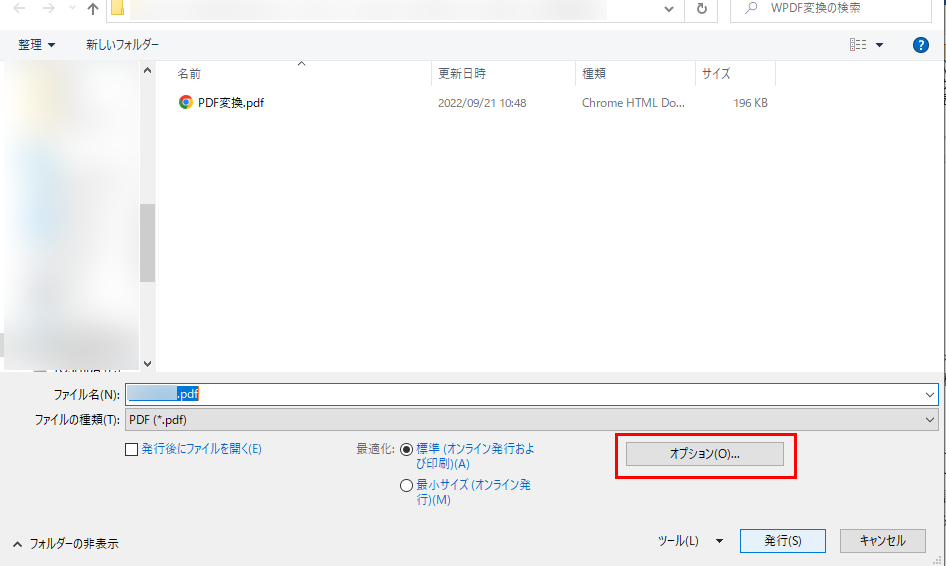
Task: Go back with the back arrow
Action: point(19,8)
